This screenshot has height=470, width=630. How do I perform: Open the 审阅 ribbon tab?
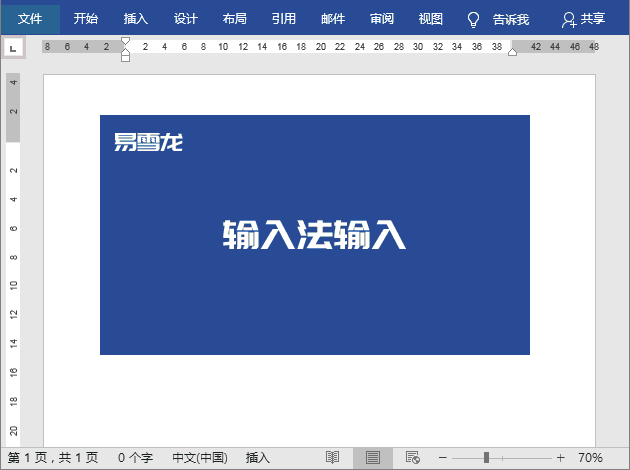tap(382, 18)
